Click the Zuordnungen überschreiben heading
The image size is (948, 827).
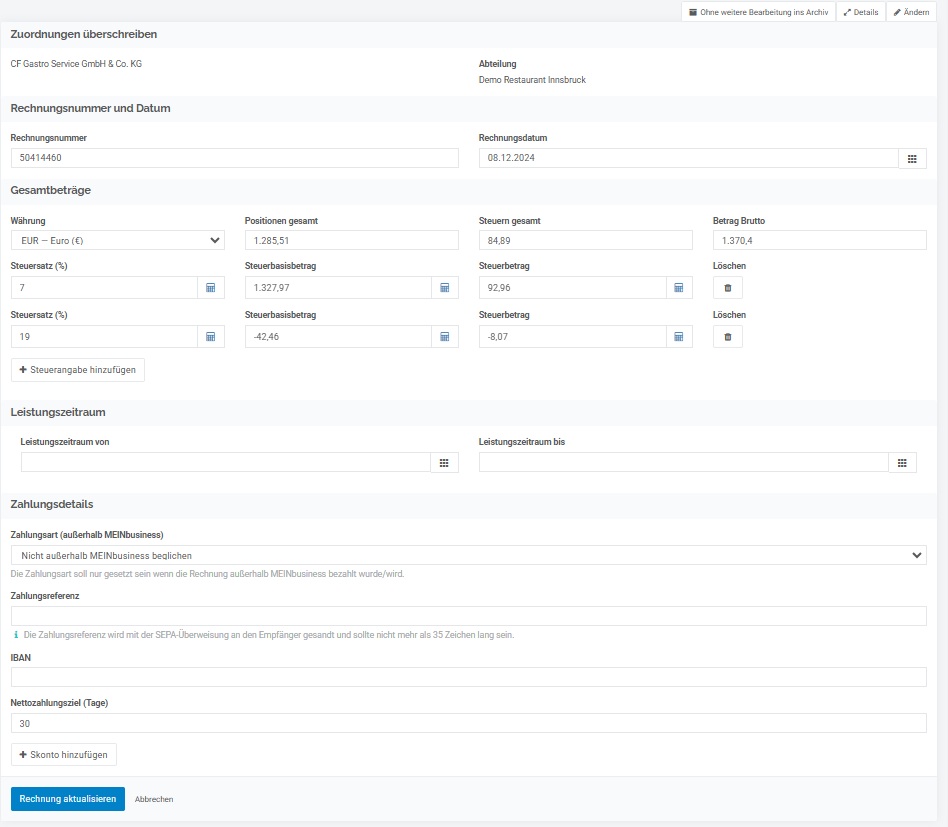[83, 34]
